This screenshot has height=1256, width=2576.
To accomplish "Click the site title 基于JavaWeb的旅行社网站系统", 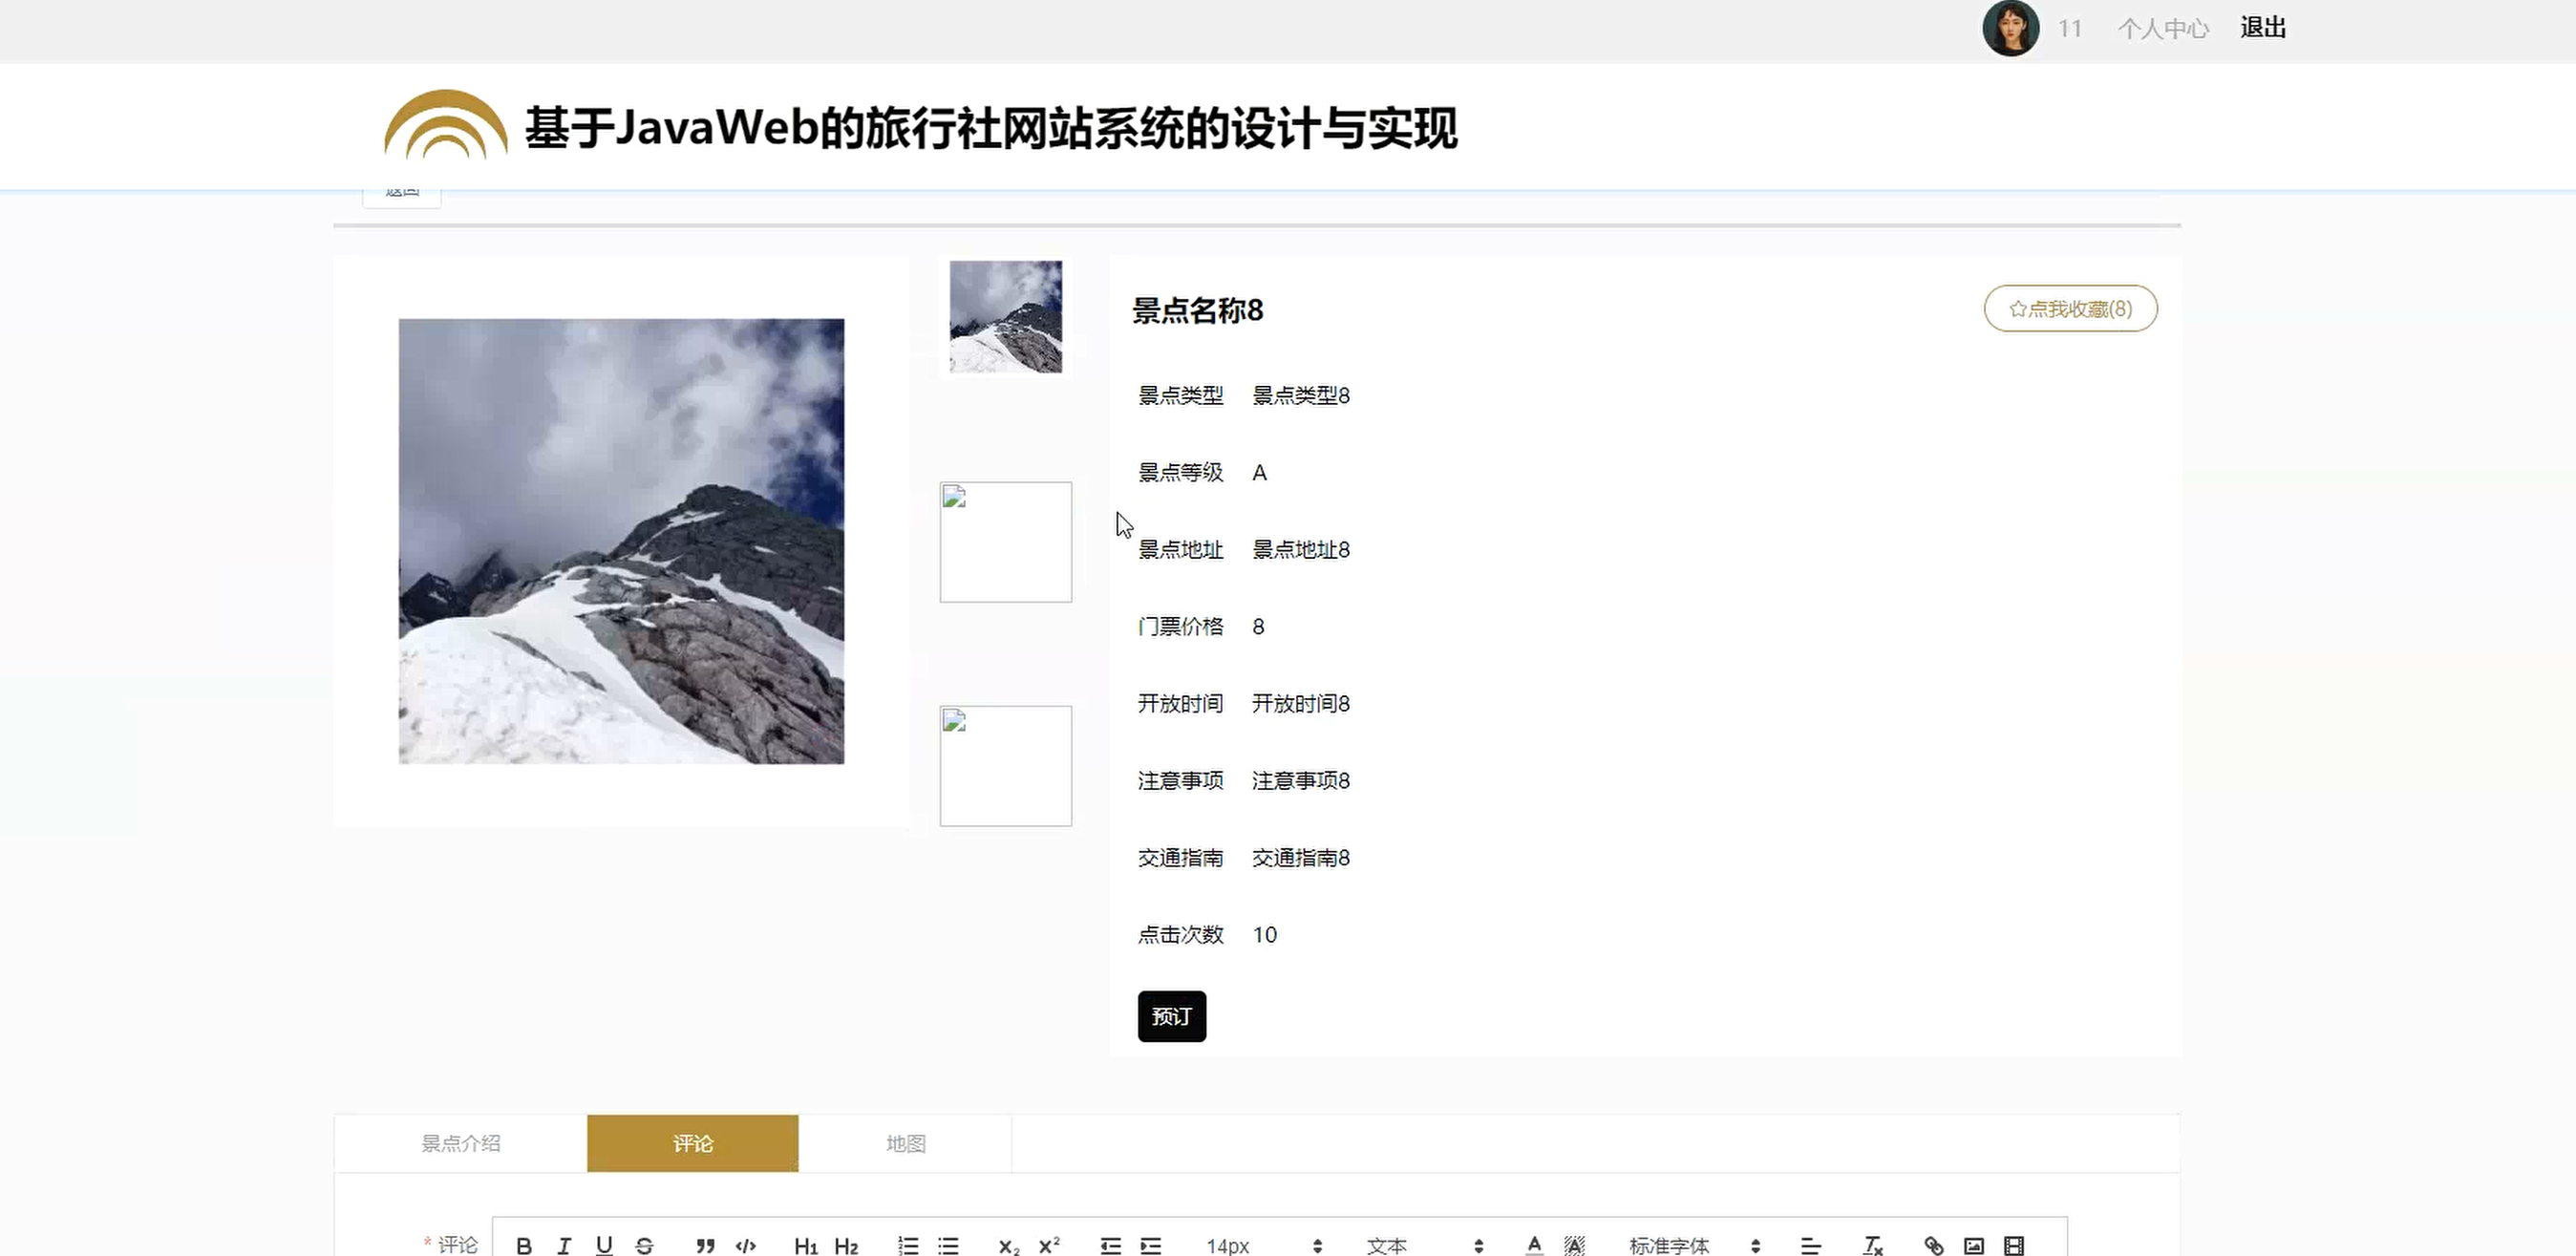I will tap(991, 128).
